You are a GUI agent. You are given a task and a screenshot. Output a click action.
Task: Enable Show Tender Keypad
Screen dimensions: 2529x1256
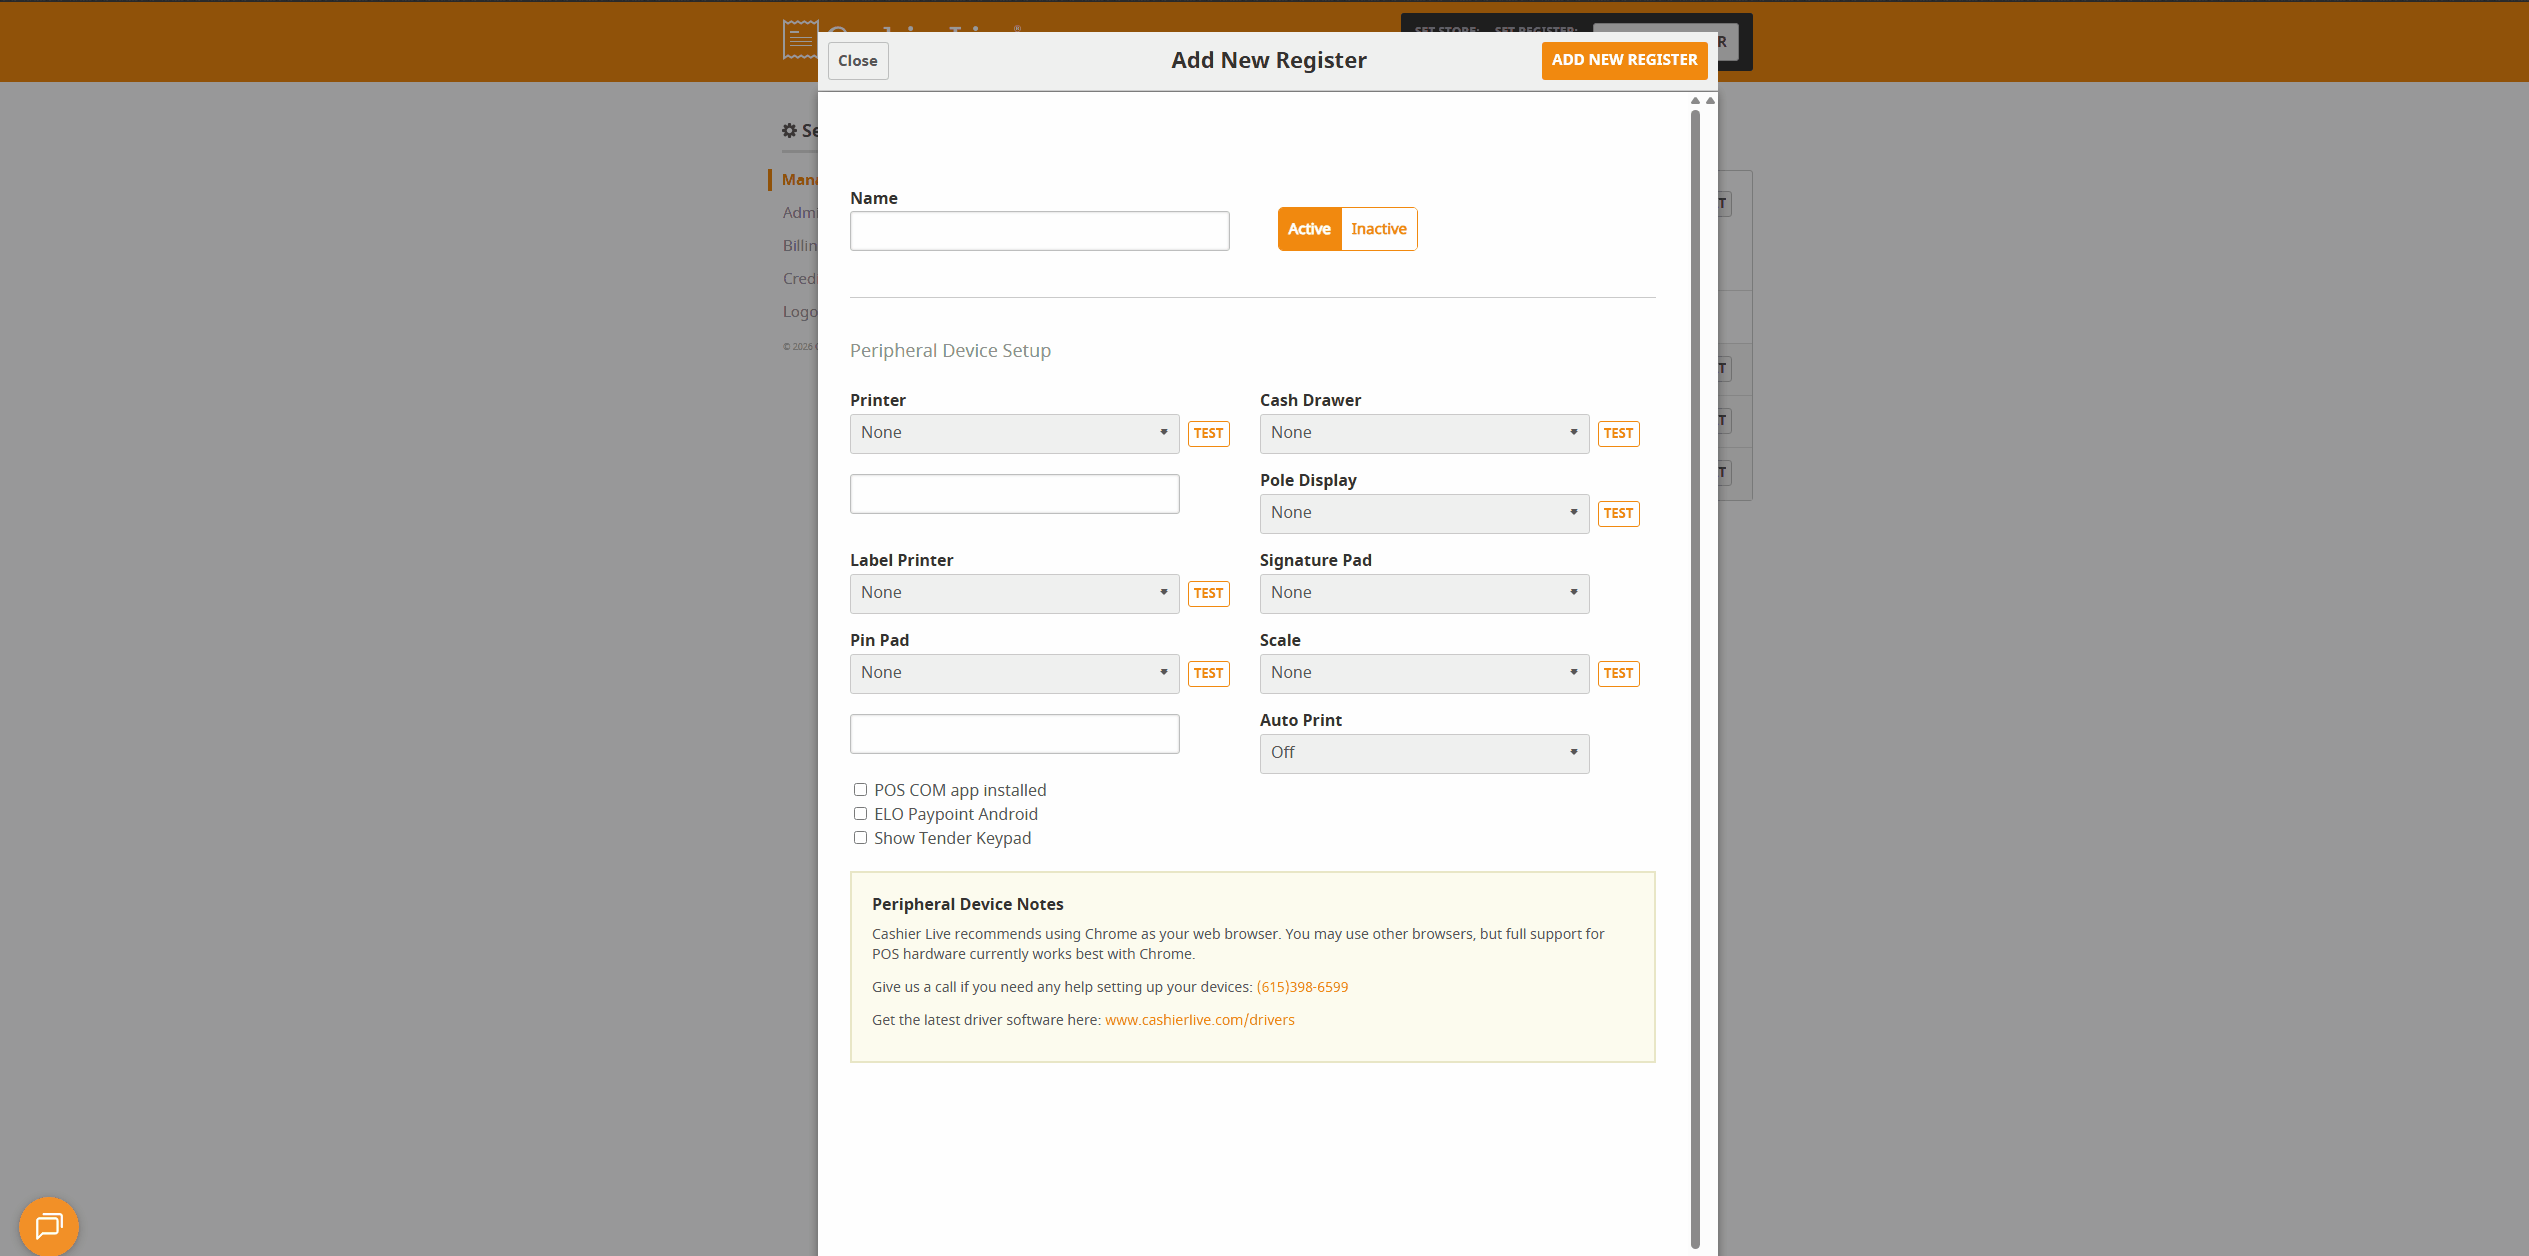point(860,837)
